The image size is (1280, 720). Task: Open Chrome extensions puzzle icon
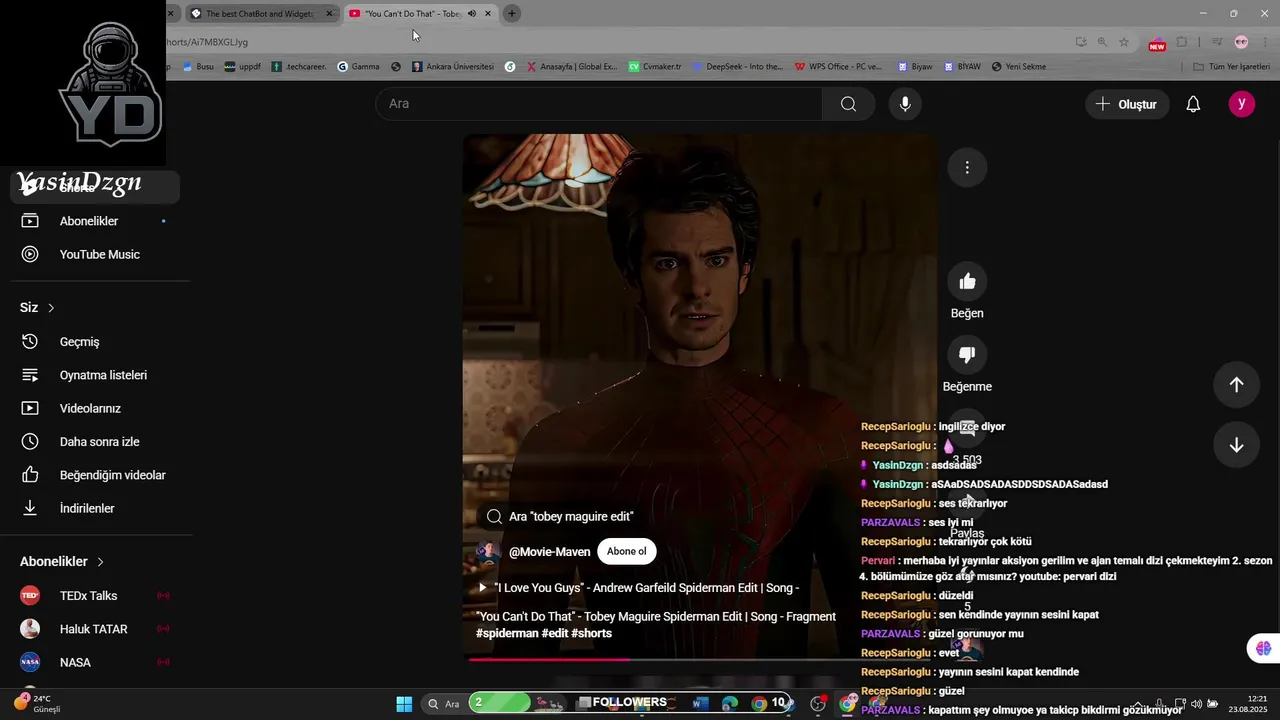point(1182,42)
